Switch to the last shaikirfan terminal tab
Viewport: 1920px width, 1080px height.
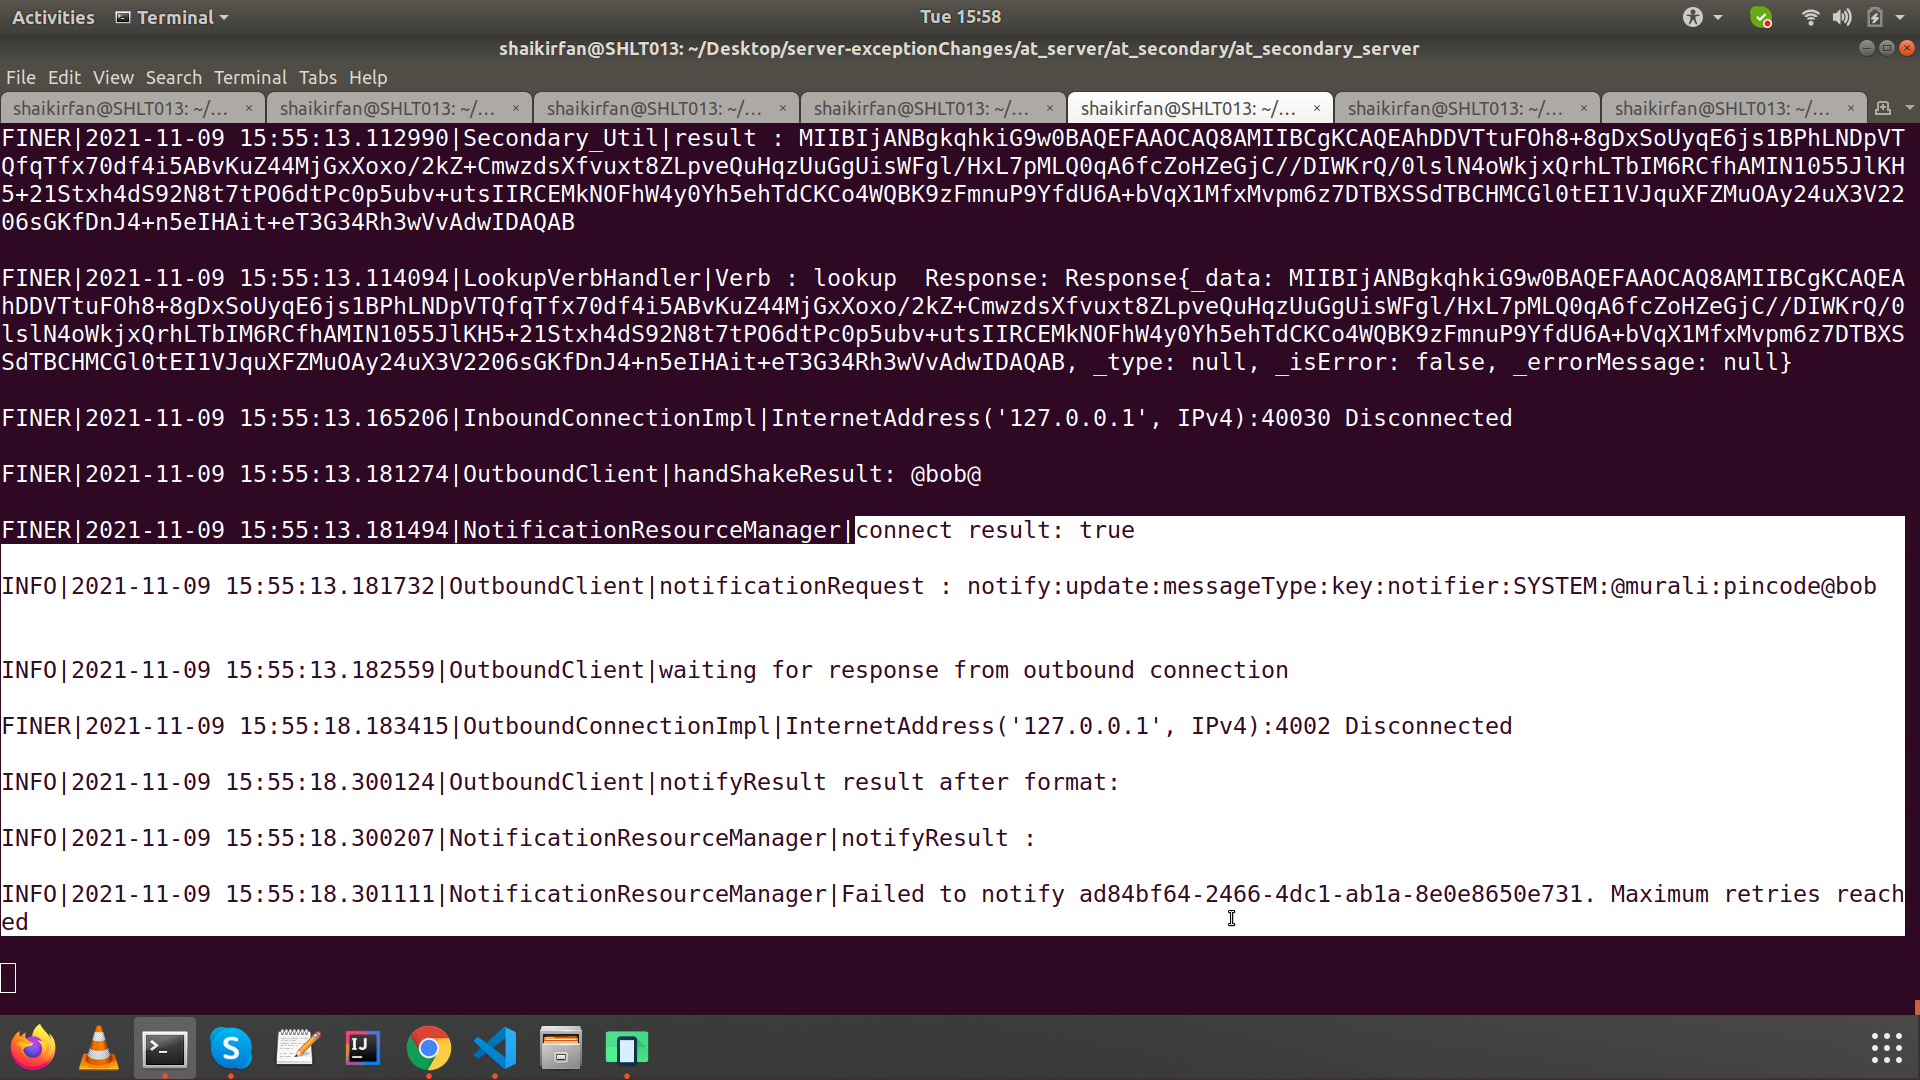coord(1731,108)
